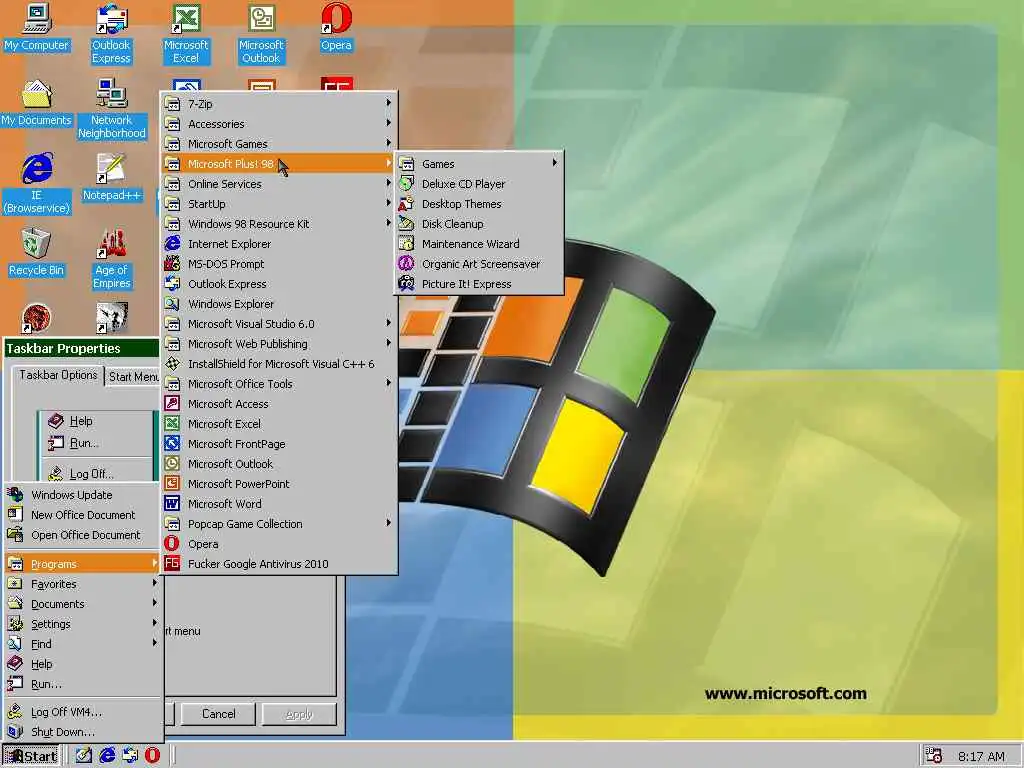Click the system tray scheduler icon
Viewport: 1024px width, 768px height.
[x=933, y=756]
